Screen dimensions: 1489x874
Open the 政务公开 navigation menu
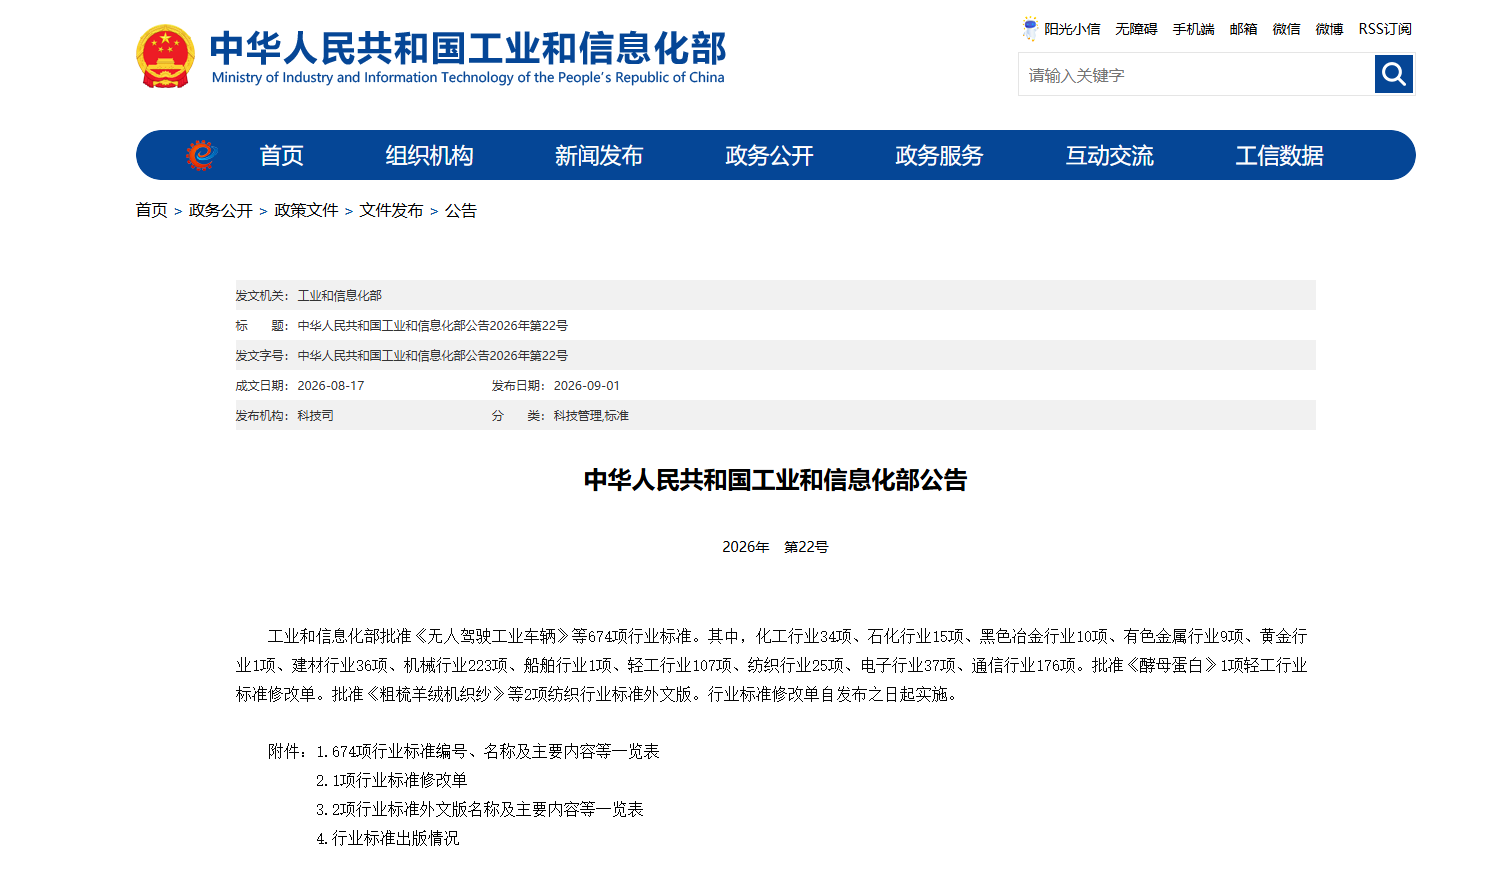769,155
